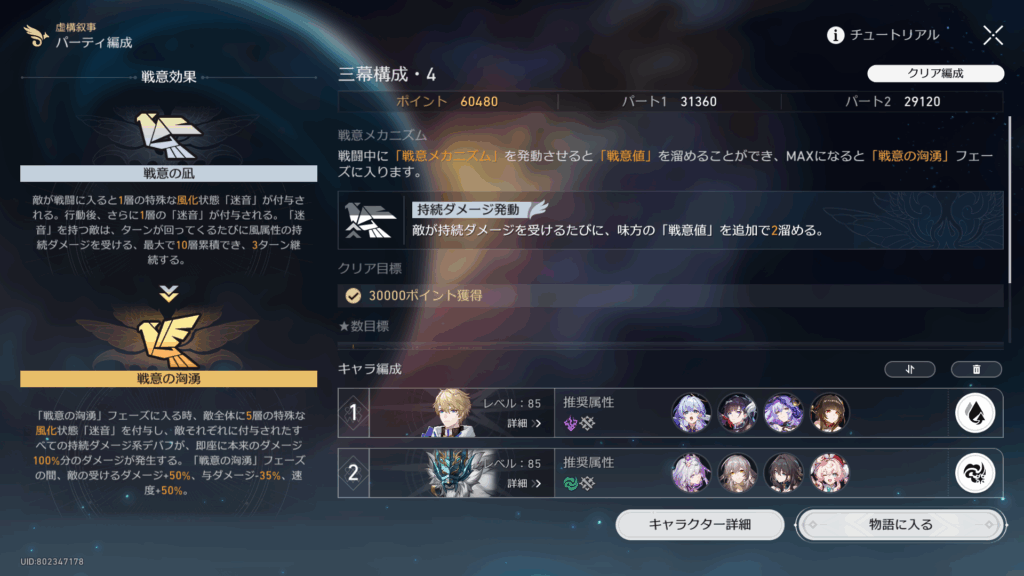Click the trash icon to clear characters
The image size is (1024, 576).
coord(976,370)
